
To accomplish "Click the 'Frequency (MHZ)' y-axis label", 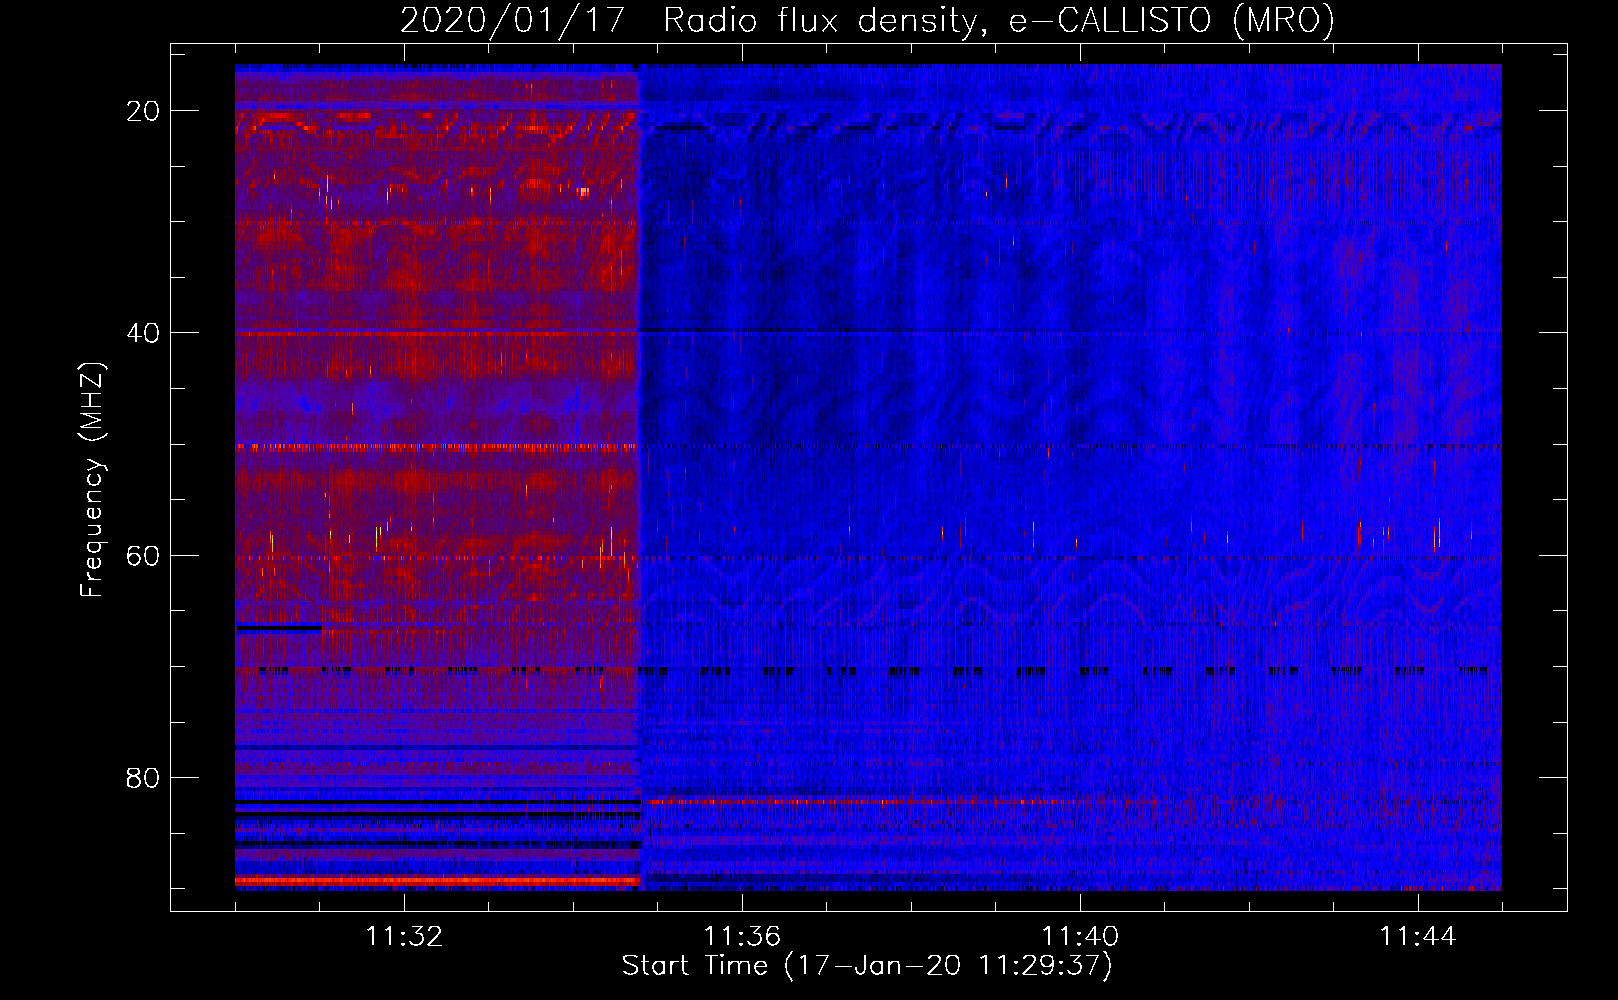I will [92, 480].
